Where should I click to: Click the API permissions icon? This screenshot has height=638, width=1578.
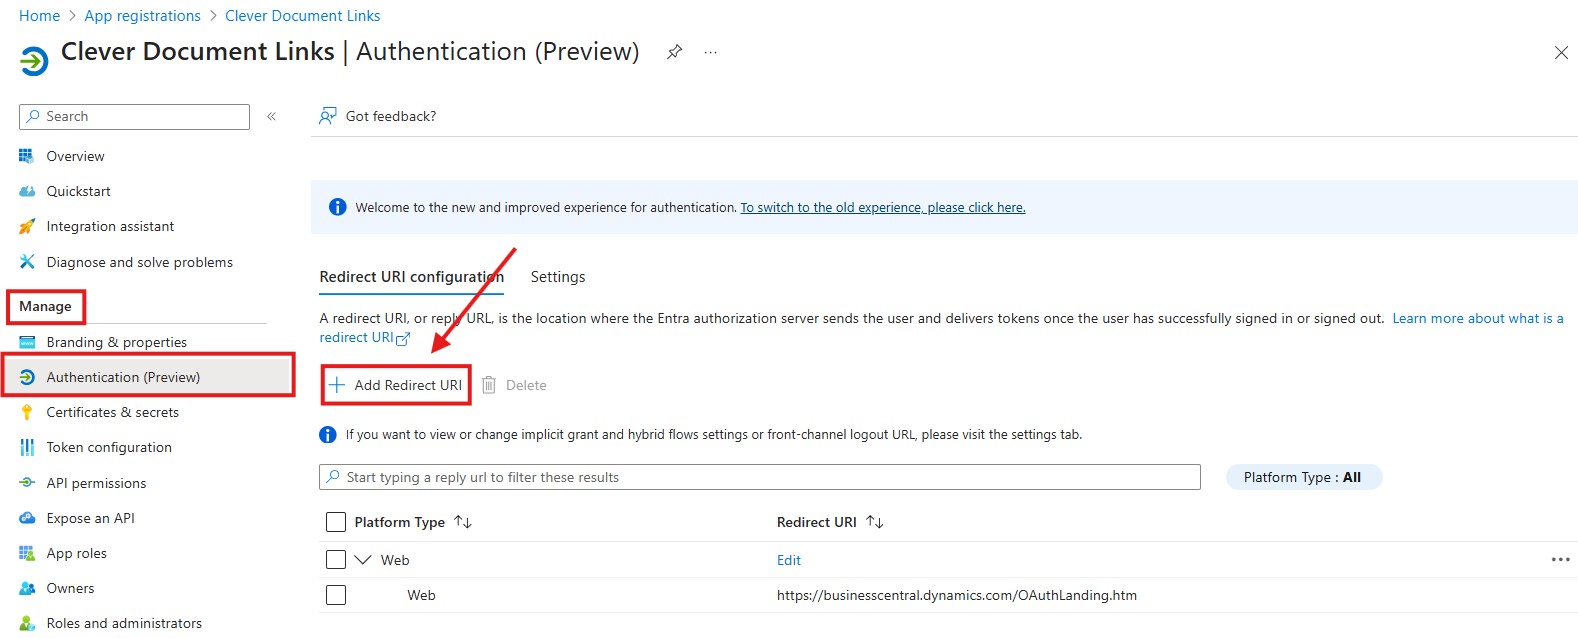(x=27, y=483)
